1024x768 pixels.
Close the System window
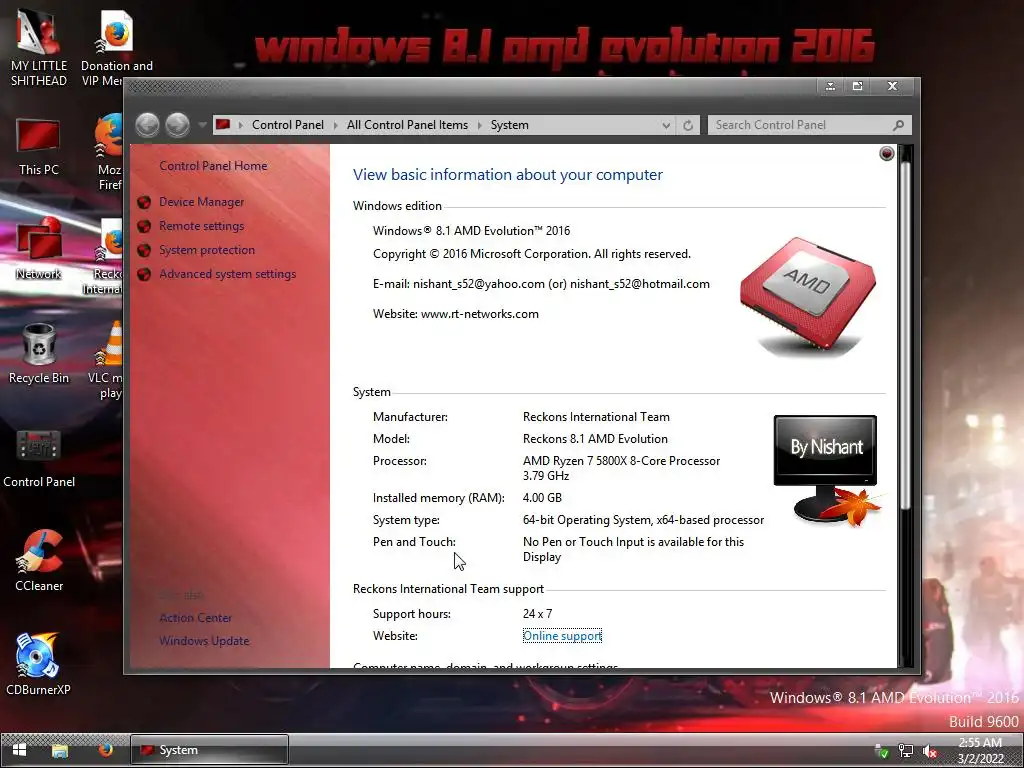click(892, 86)
